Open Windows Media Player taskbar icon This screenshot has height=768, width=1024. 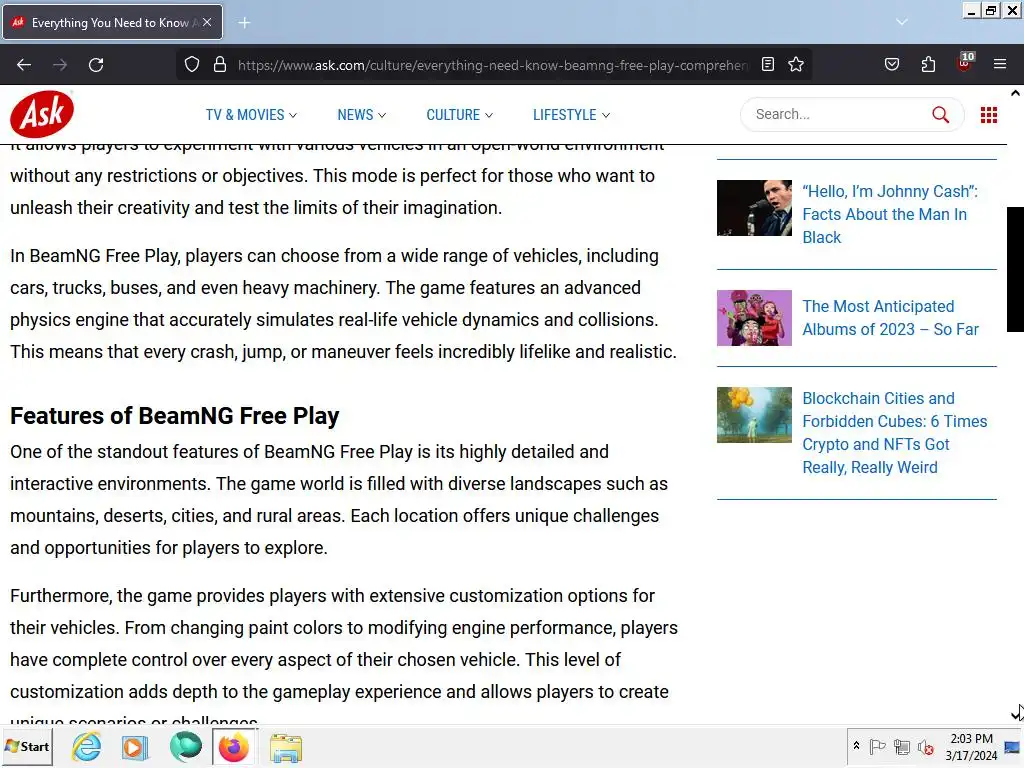(135, 747)
